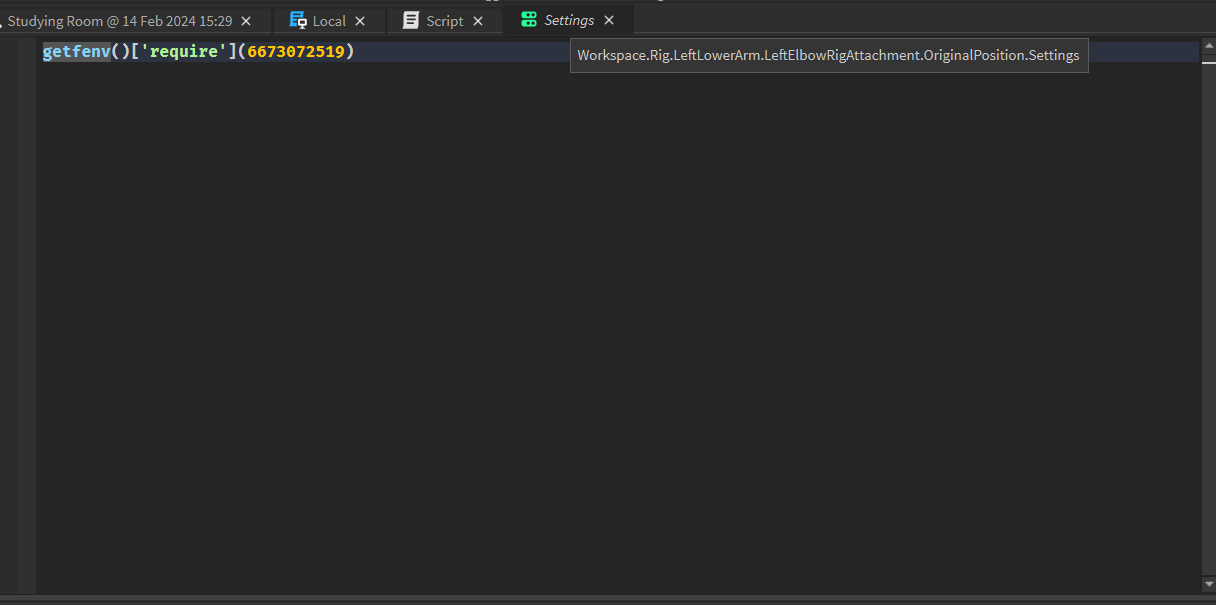Click the getfenv keyword in the code
The width and height of the screenshot is (1216, 605).
75,51
